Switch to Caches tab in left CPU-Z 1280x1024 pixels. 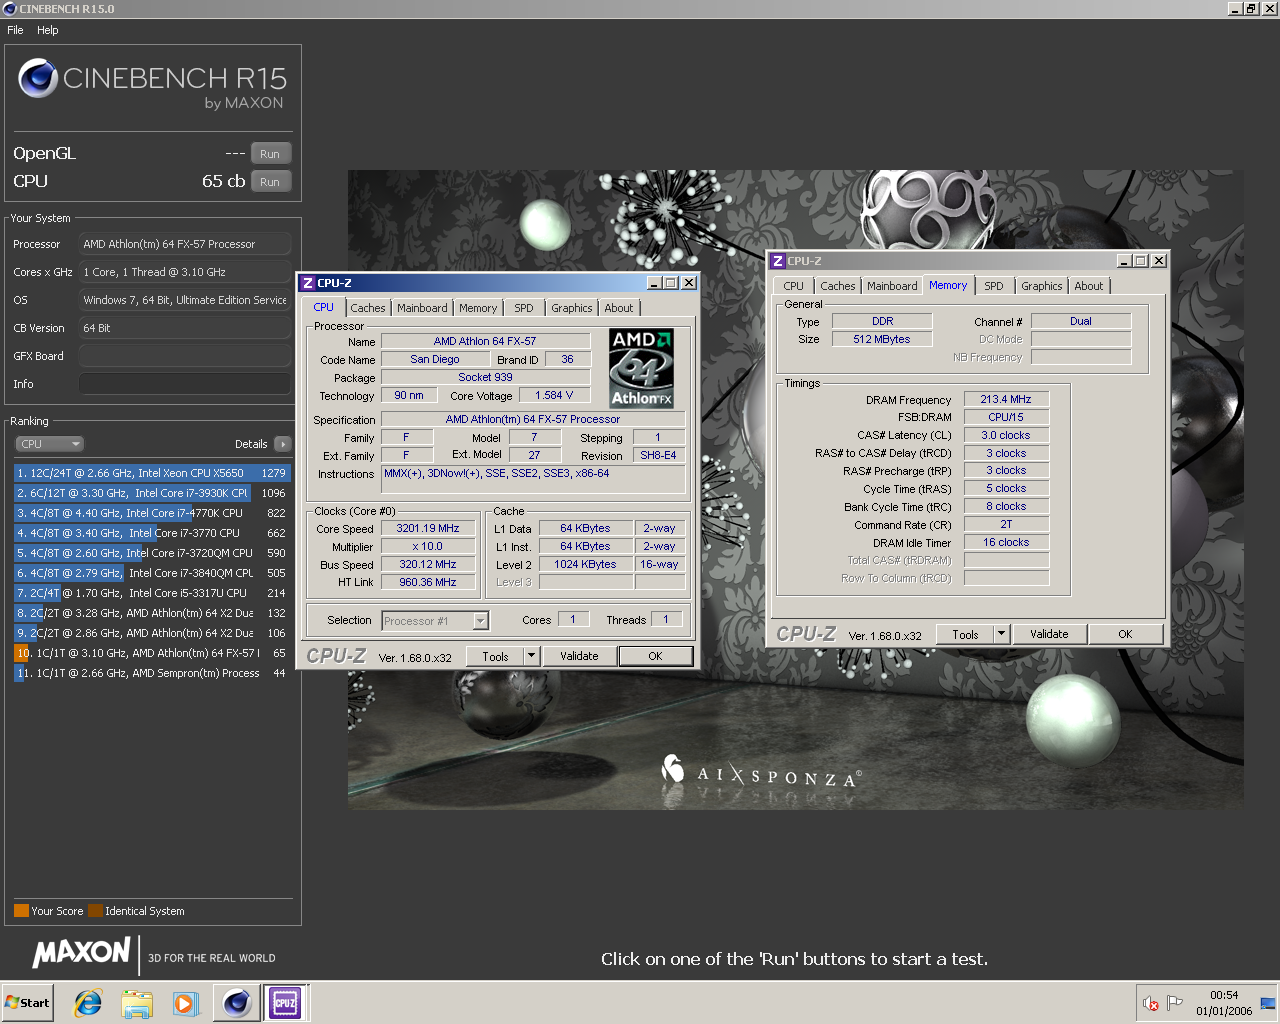(x=368, y=308)
